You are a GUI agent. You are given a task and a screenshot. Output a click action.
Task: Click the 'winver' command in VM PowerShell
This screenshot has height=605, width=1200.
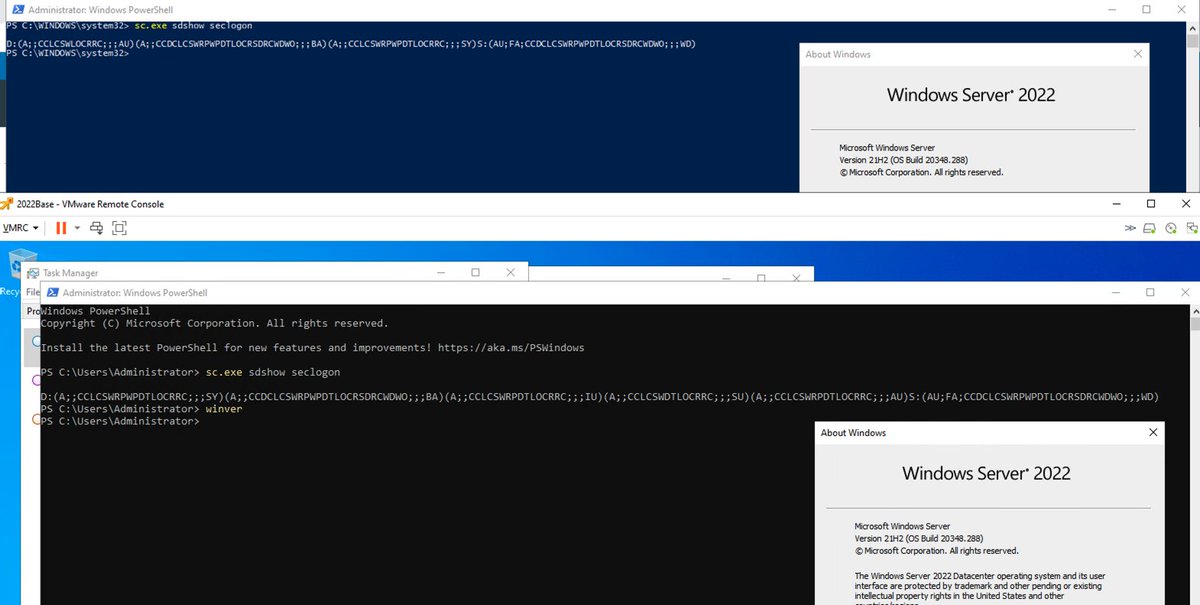pyautogui.click(x=223, y=409)
